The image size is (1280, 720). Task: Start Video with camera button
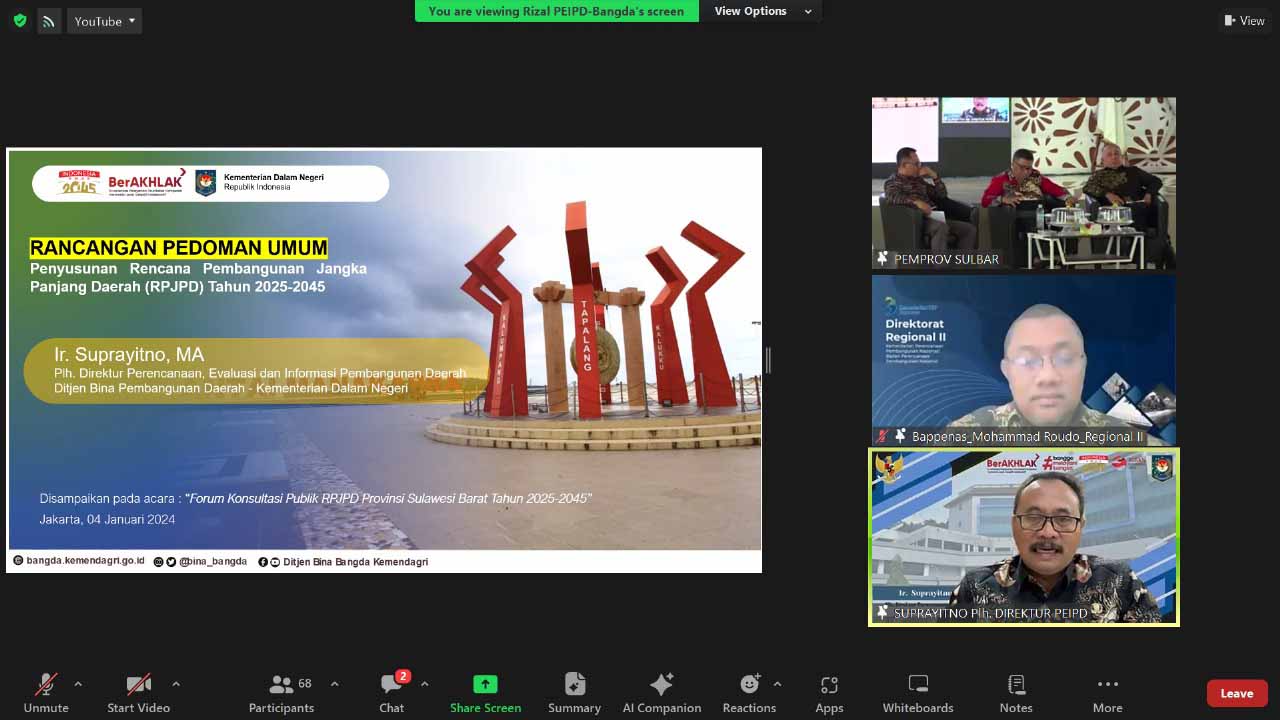[138, 693]
